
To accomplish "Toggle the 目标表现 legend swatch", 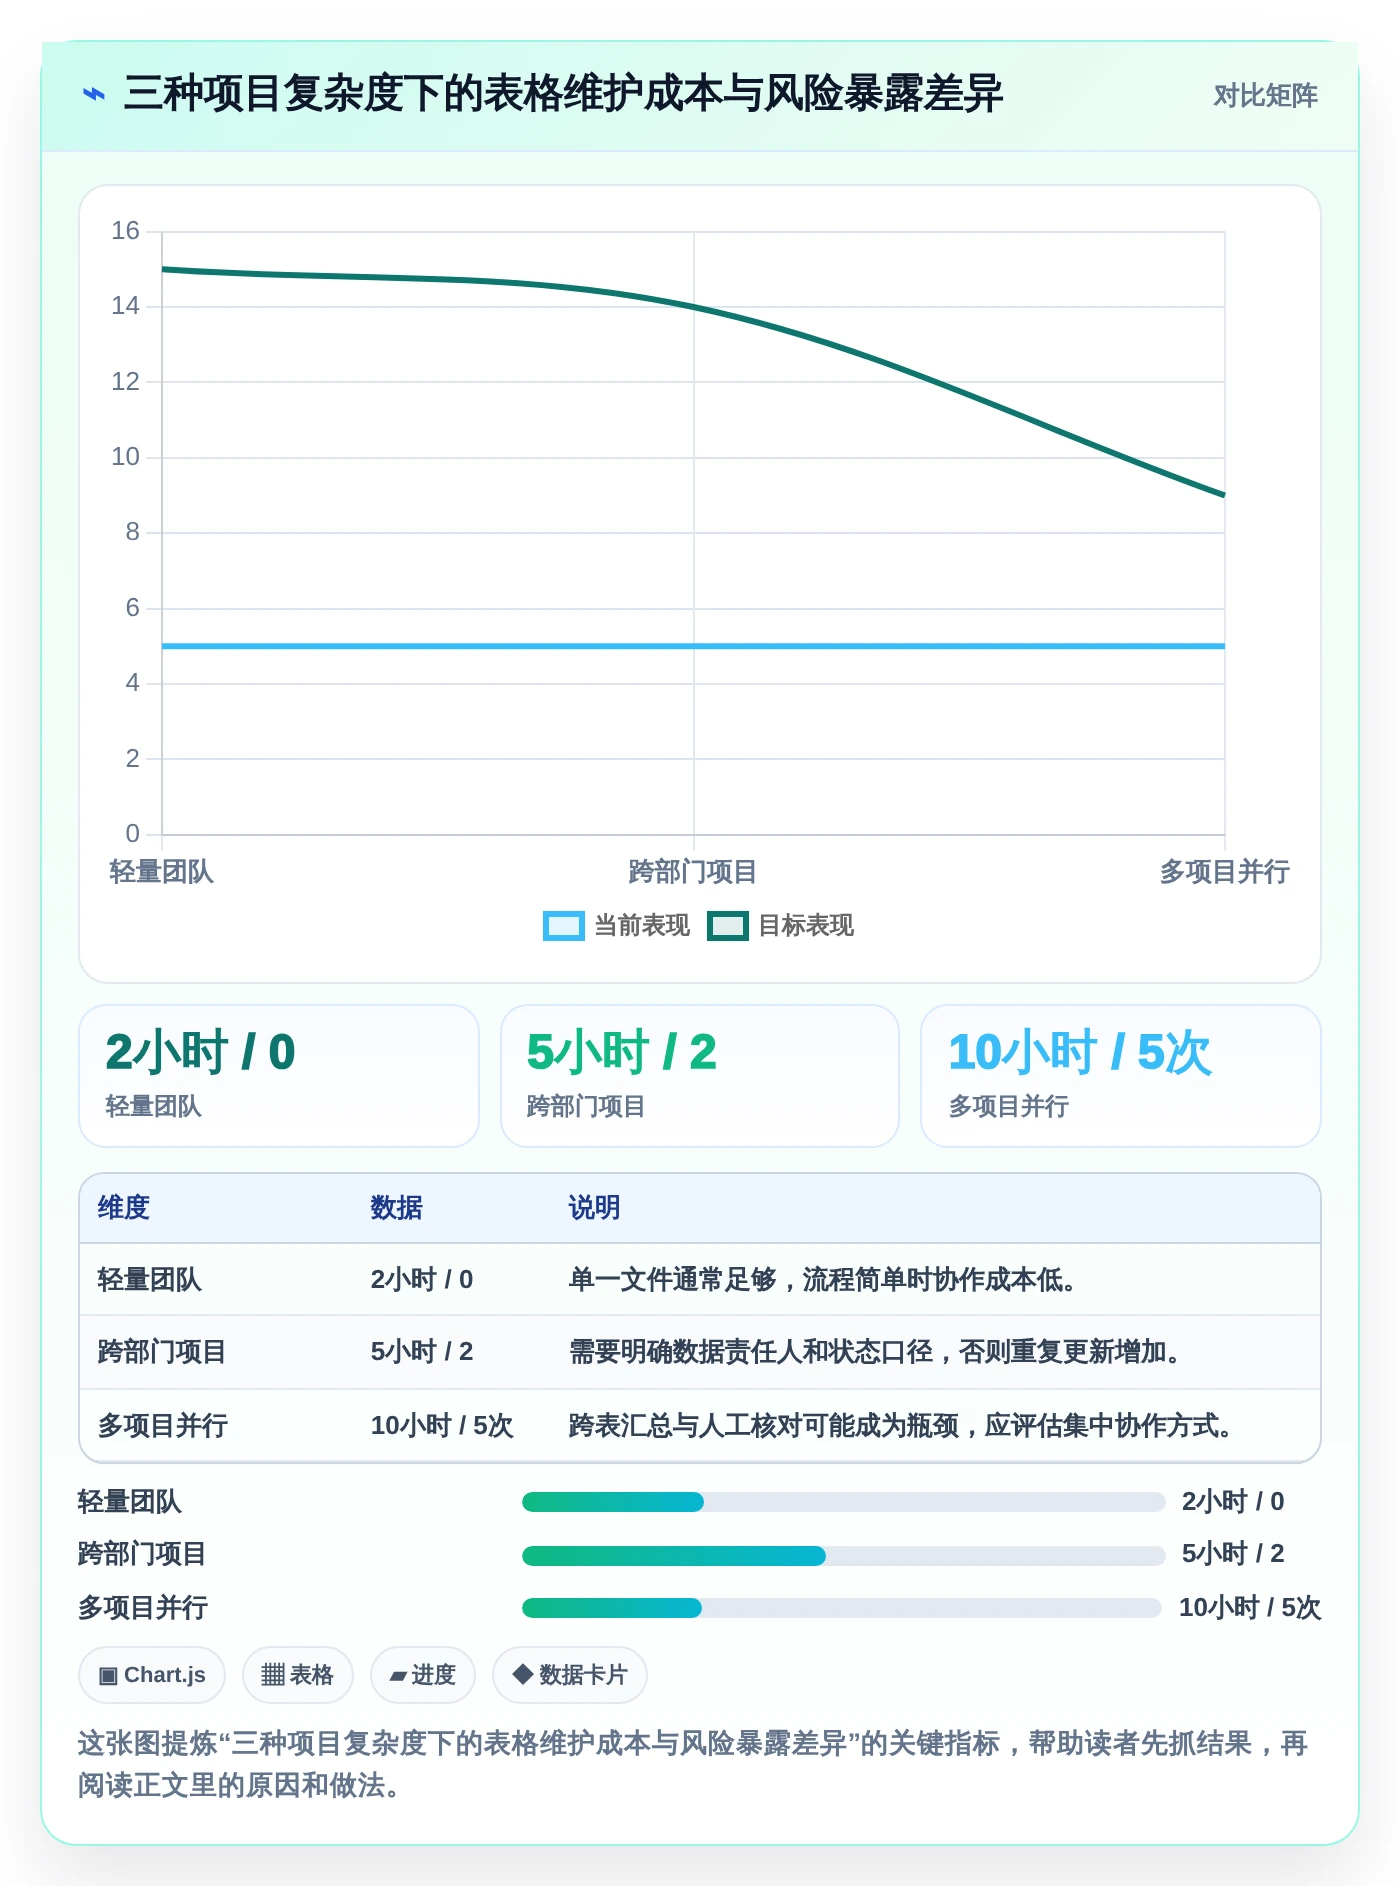I will click(x=727, y=926).
